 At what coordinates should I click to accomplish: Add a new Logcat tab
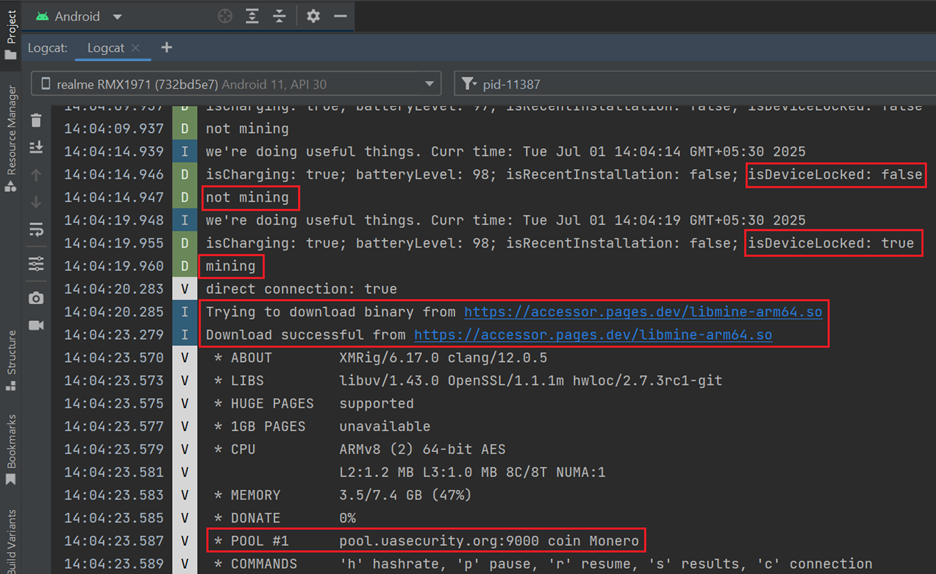click(x=167, y=47)
